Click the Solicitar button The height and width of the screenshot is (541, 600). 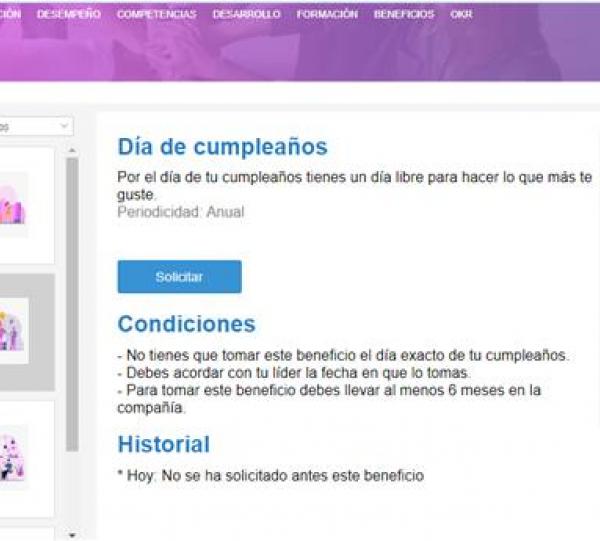(x=179, y=277)
